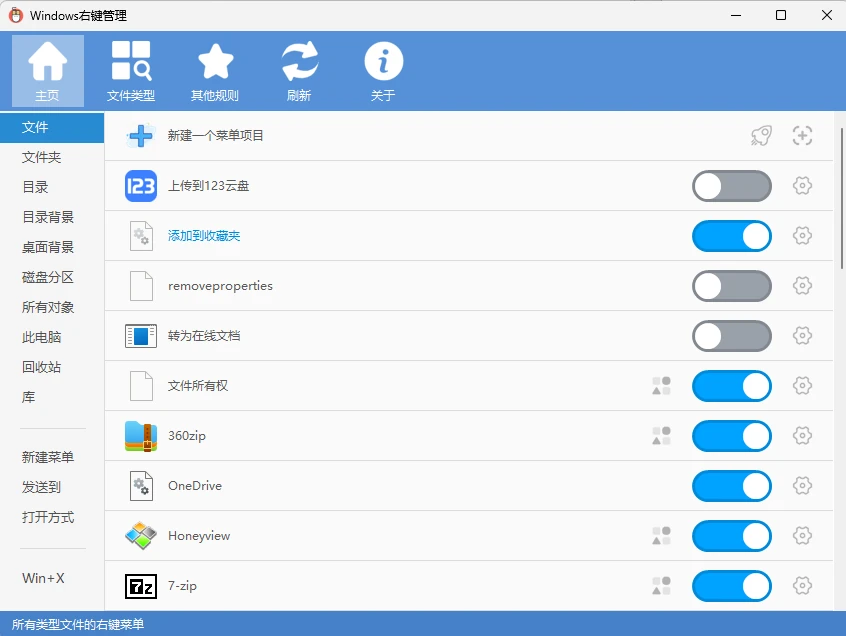The image size is (846, 636).
Task: Click the vertical scrollbar of the list
Action: [x=840, y=200]
